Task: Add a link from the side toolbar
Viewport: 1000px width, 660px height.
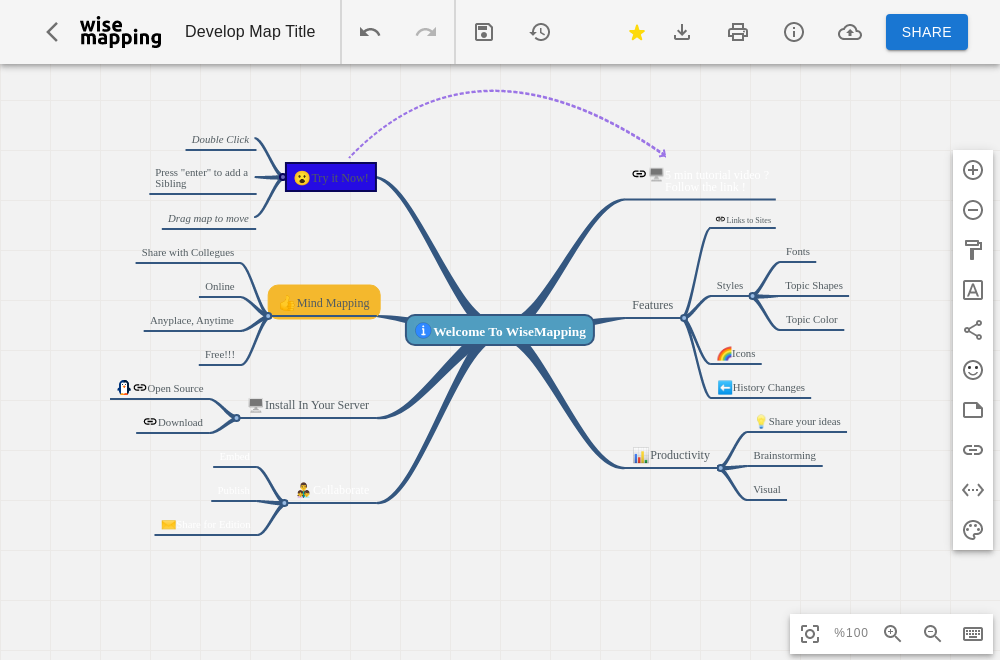Action: [x=973, y=450]
